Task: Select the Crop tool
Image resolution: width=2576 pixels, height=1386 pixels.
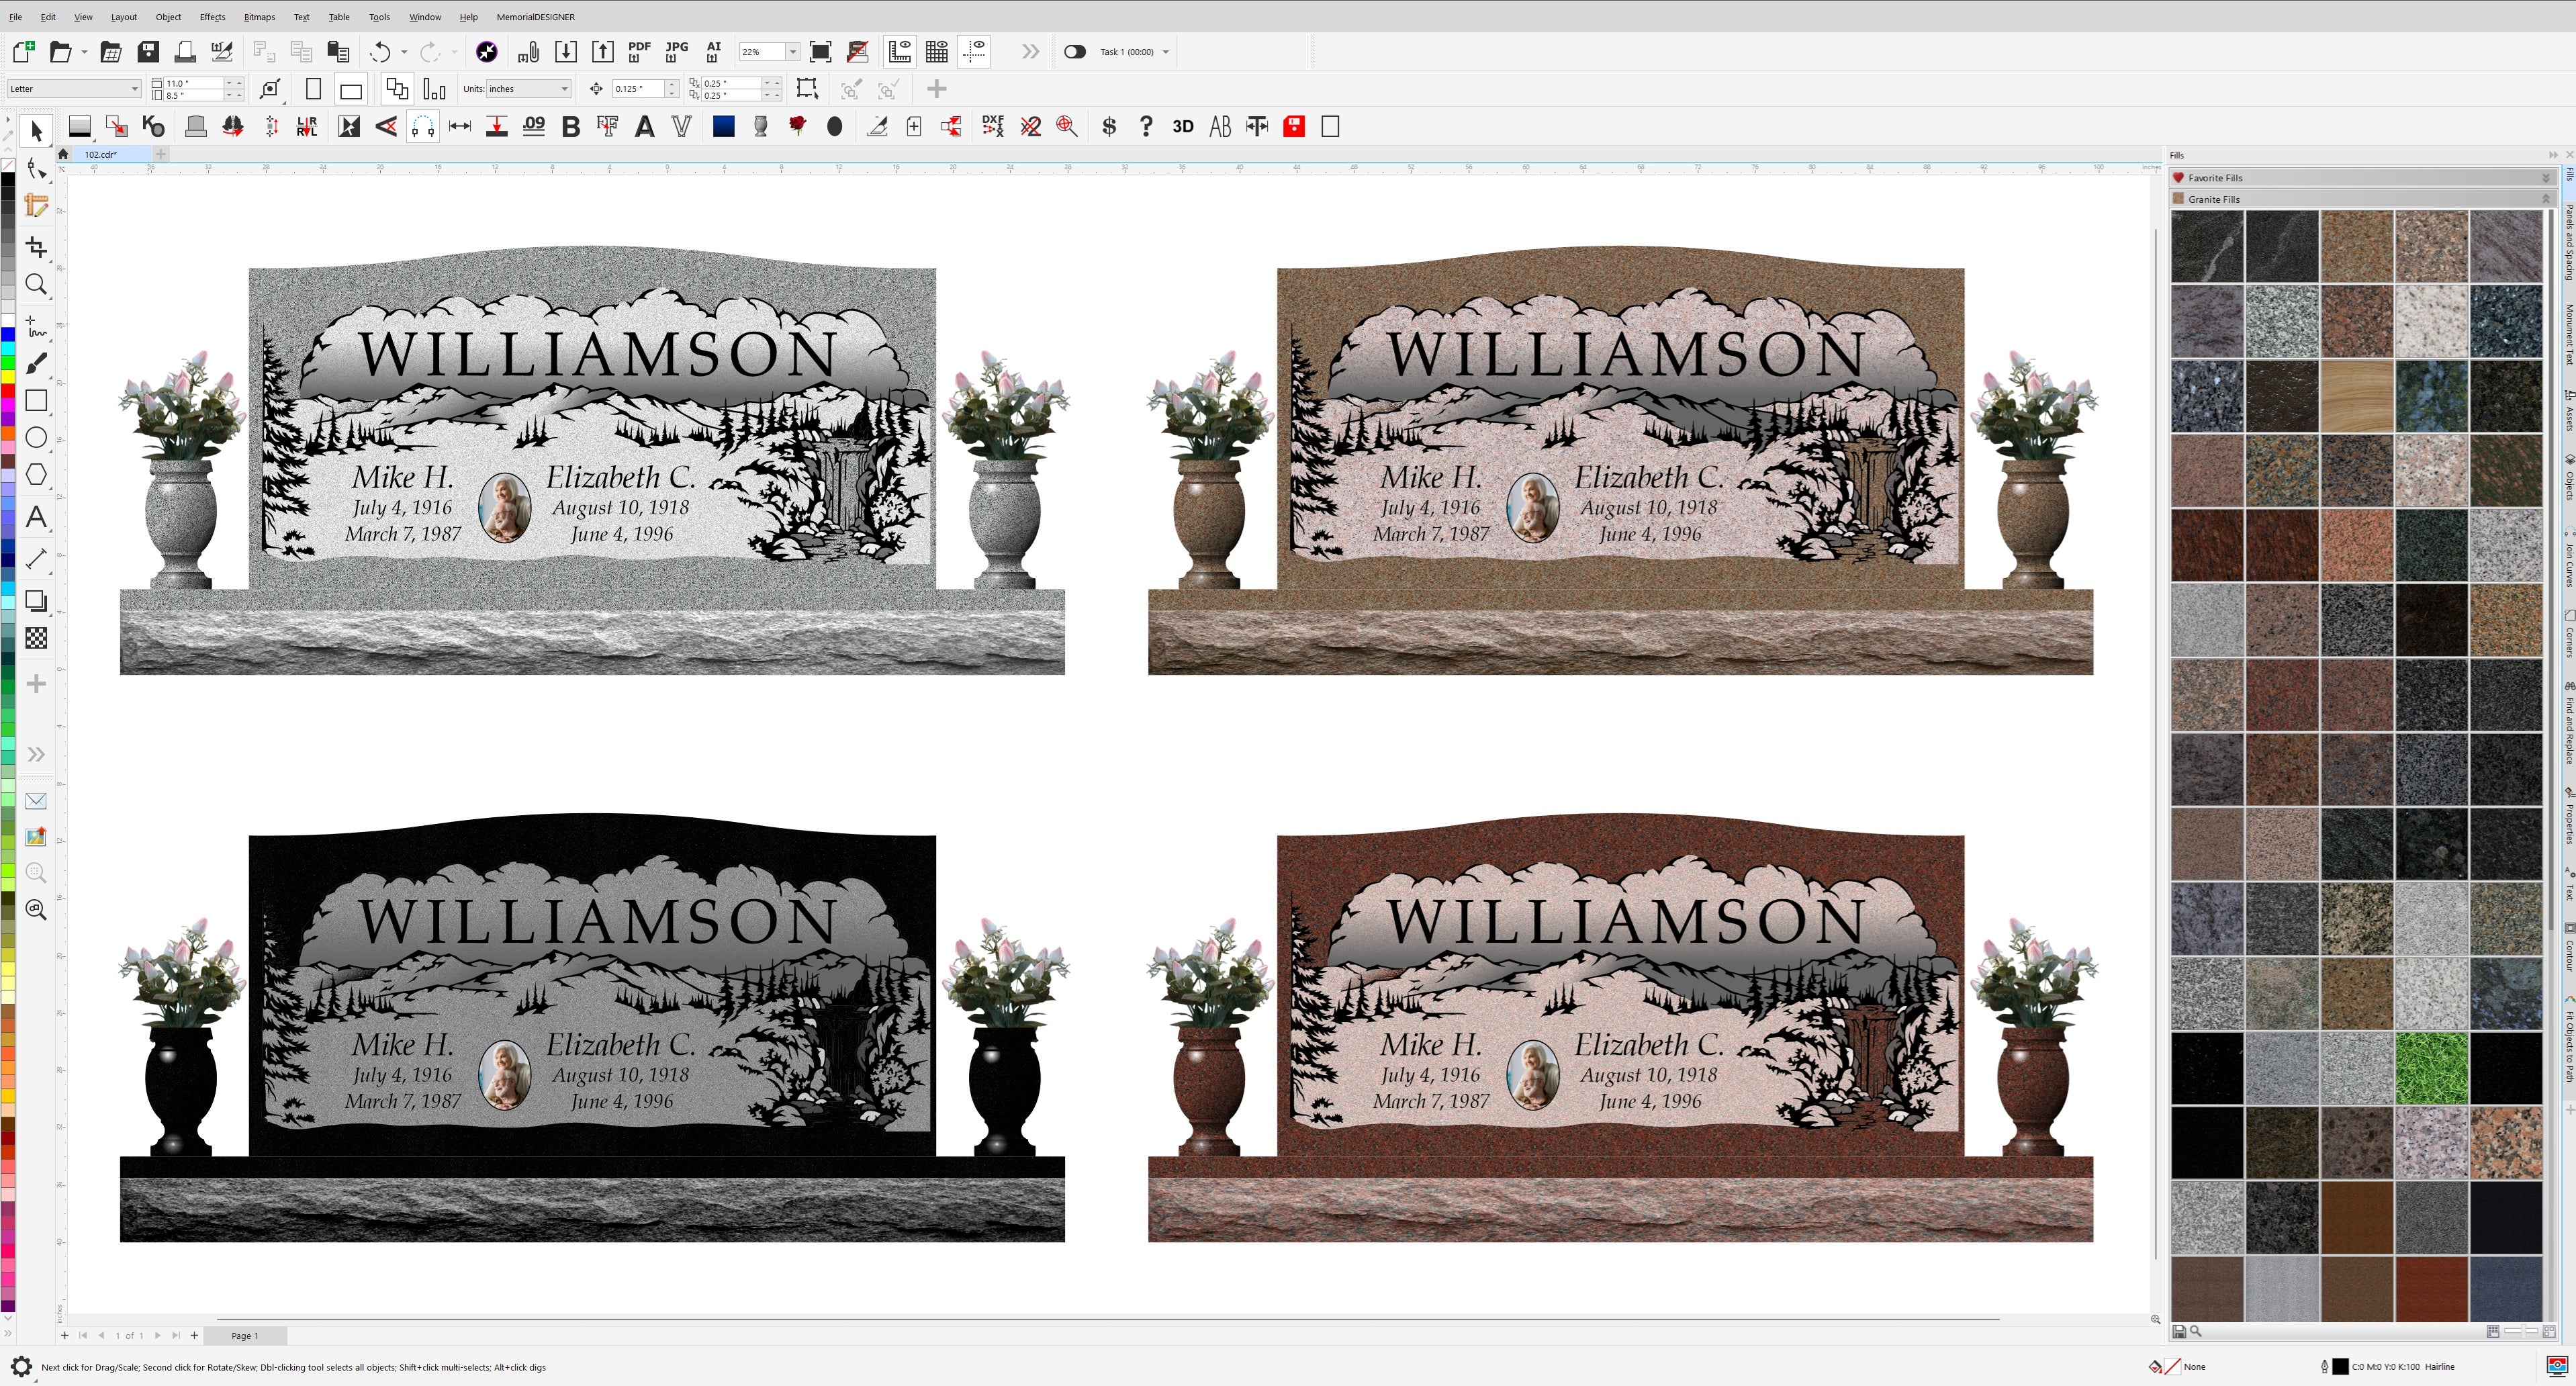Action: tap(36, 246)
